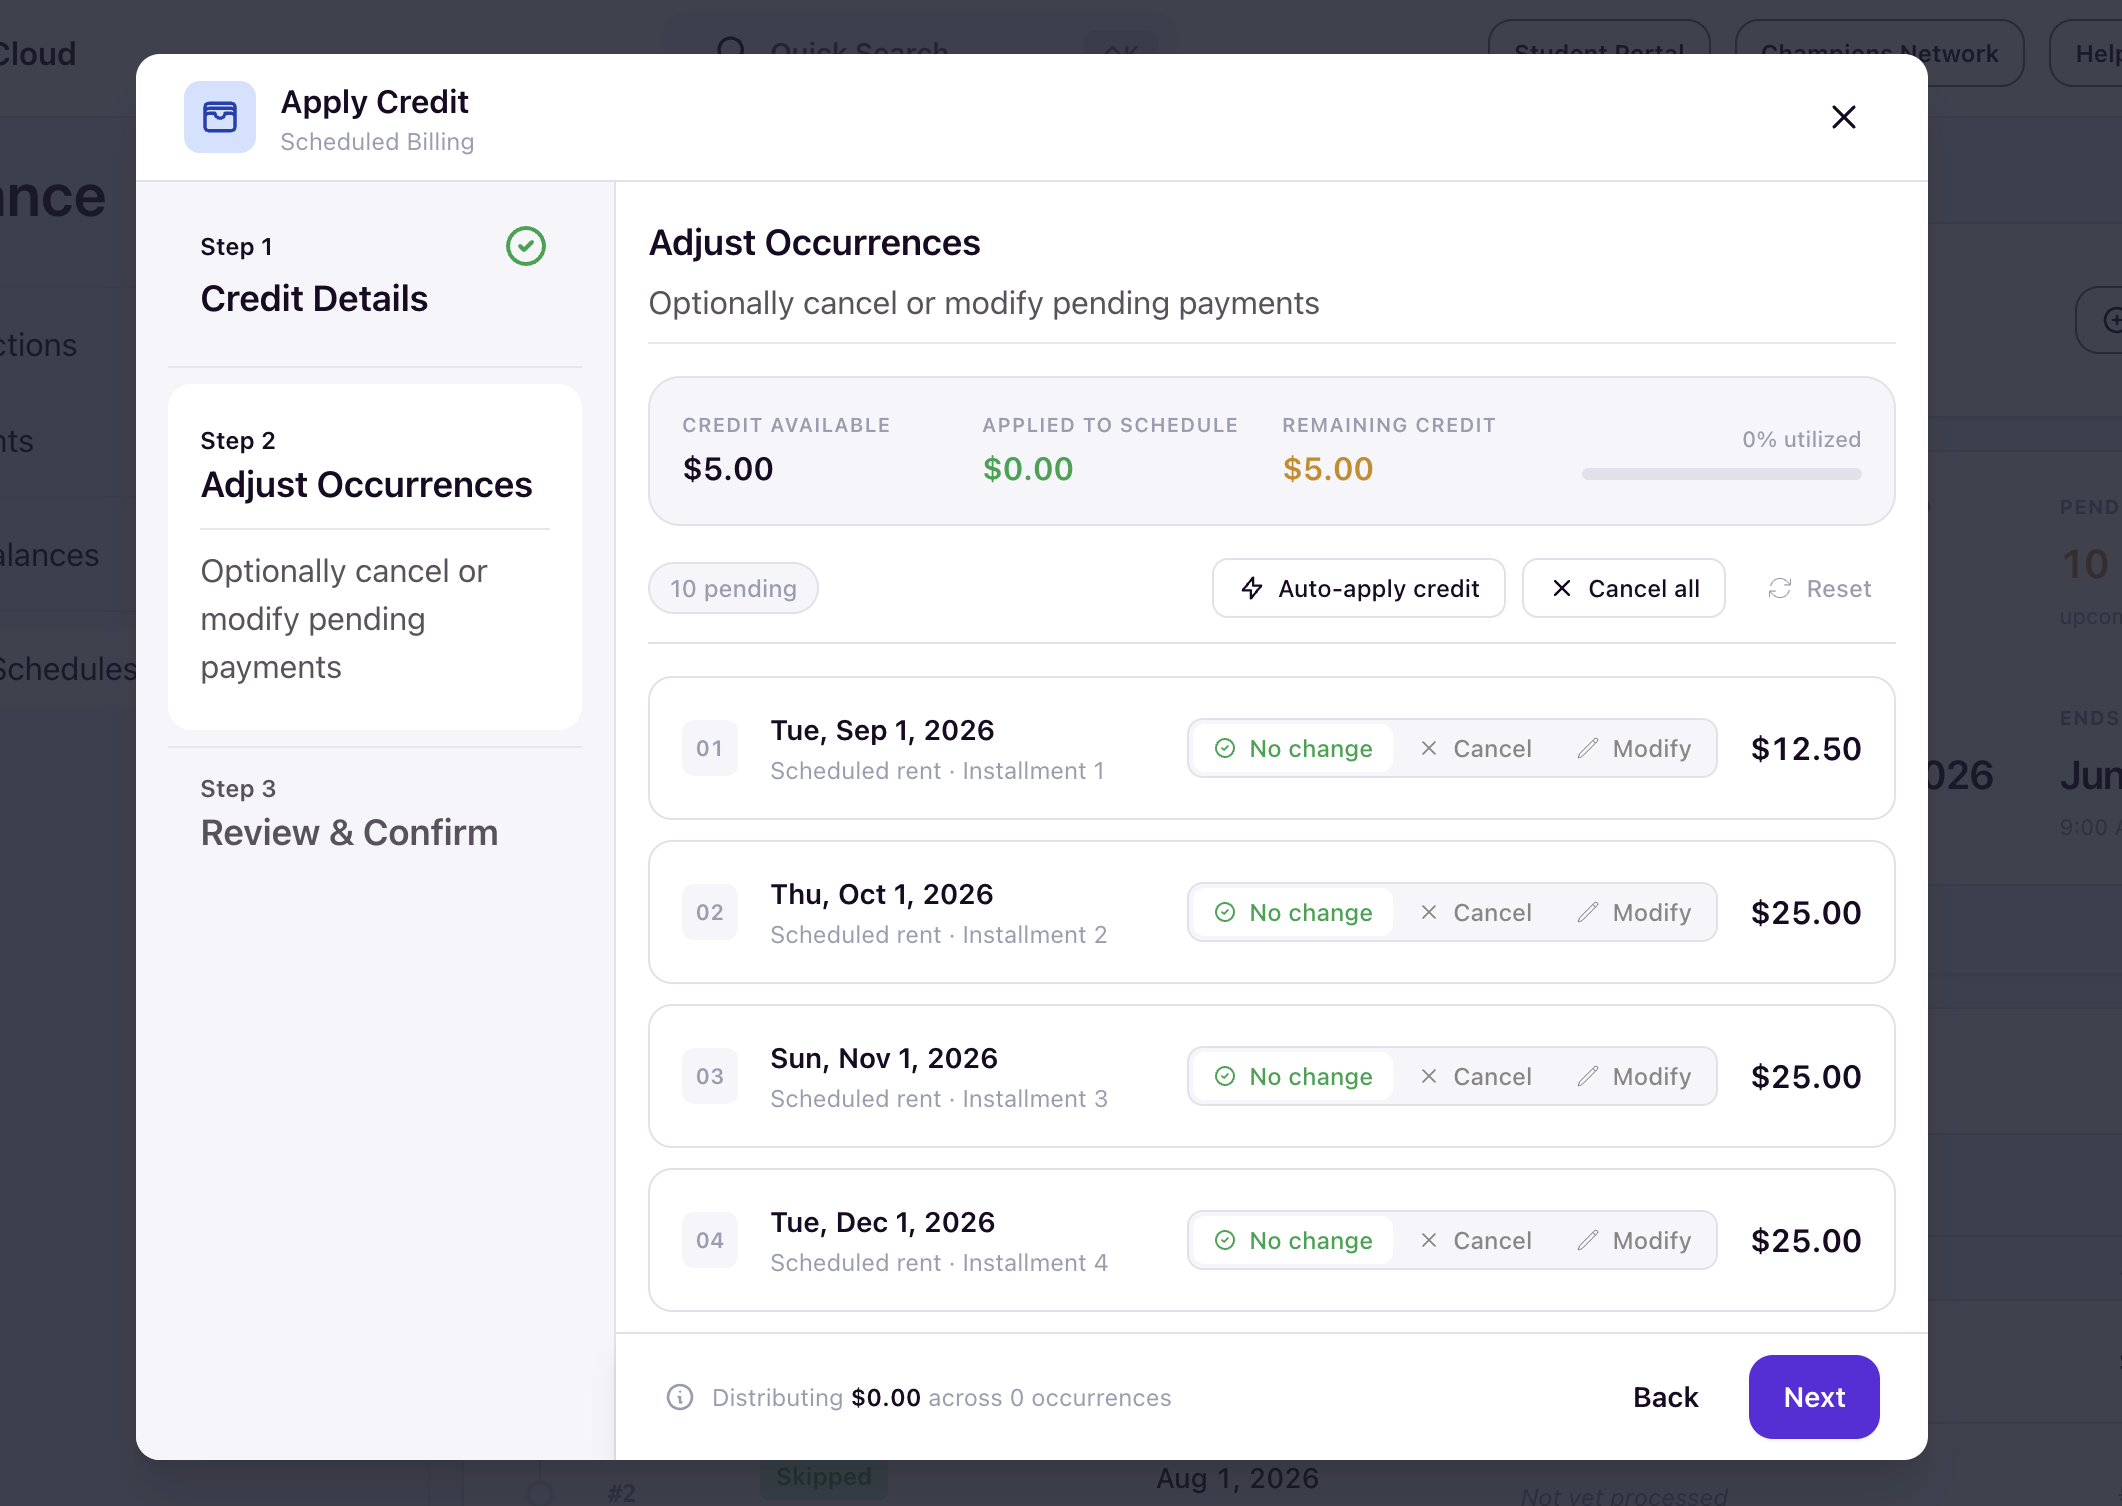Viewport: 2122px width, 1506px height.
Task: Click the Step 1 green checkmark icon
Action: coord(526,246)
